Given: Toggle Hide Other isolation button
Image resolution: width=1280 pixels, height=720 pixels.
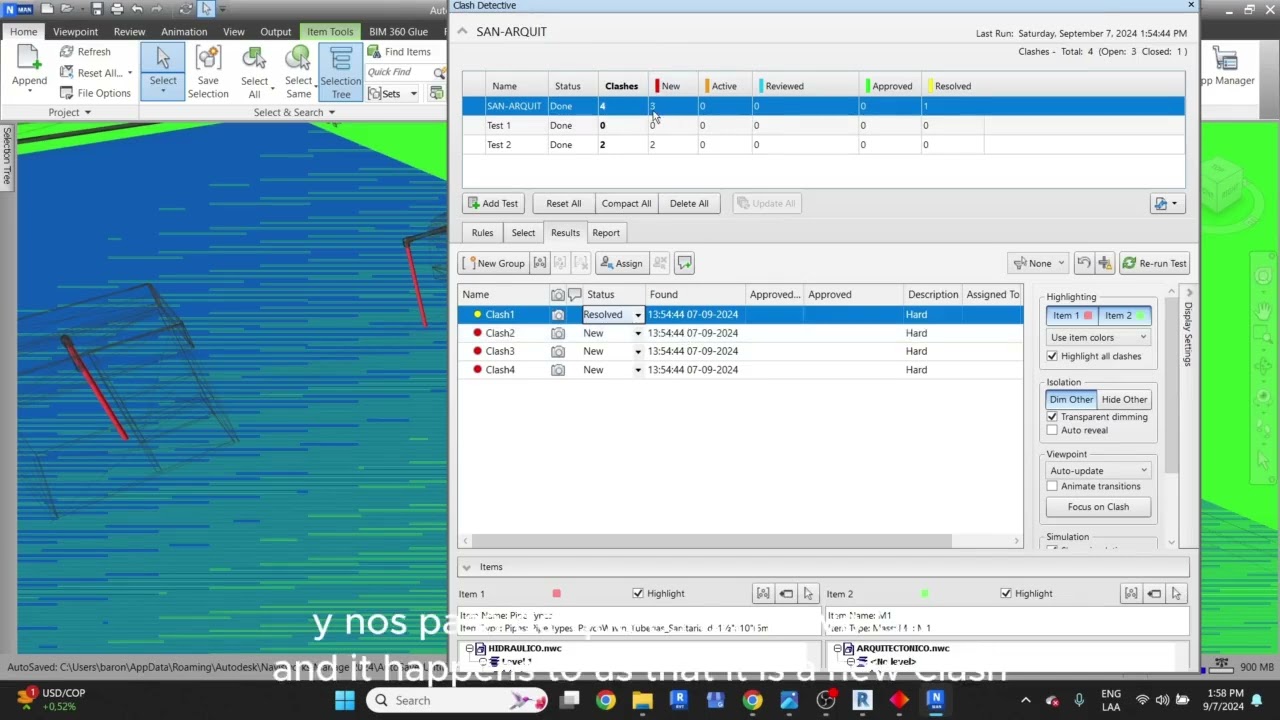Looking at the screenshot, I should pyautogui.click(x=1124, y=400).
